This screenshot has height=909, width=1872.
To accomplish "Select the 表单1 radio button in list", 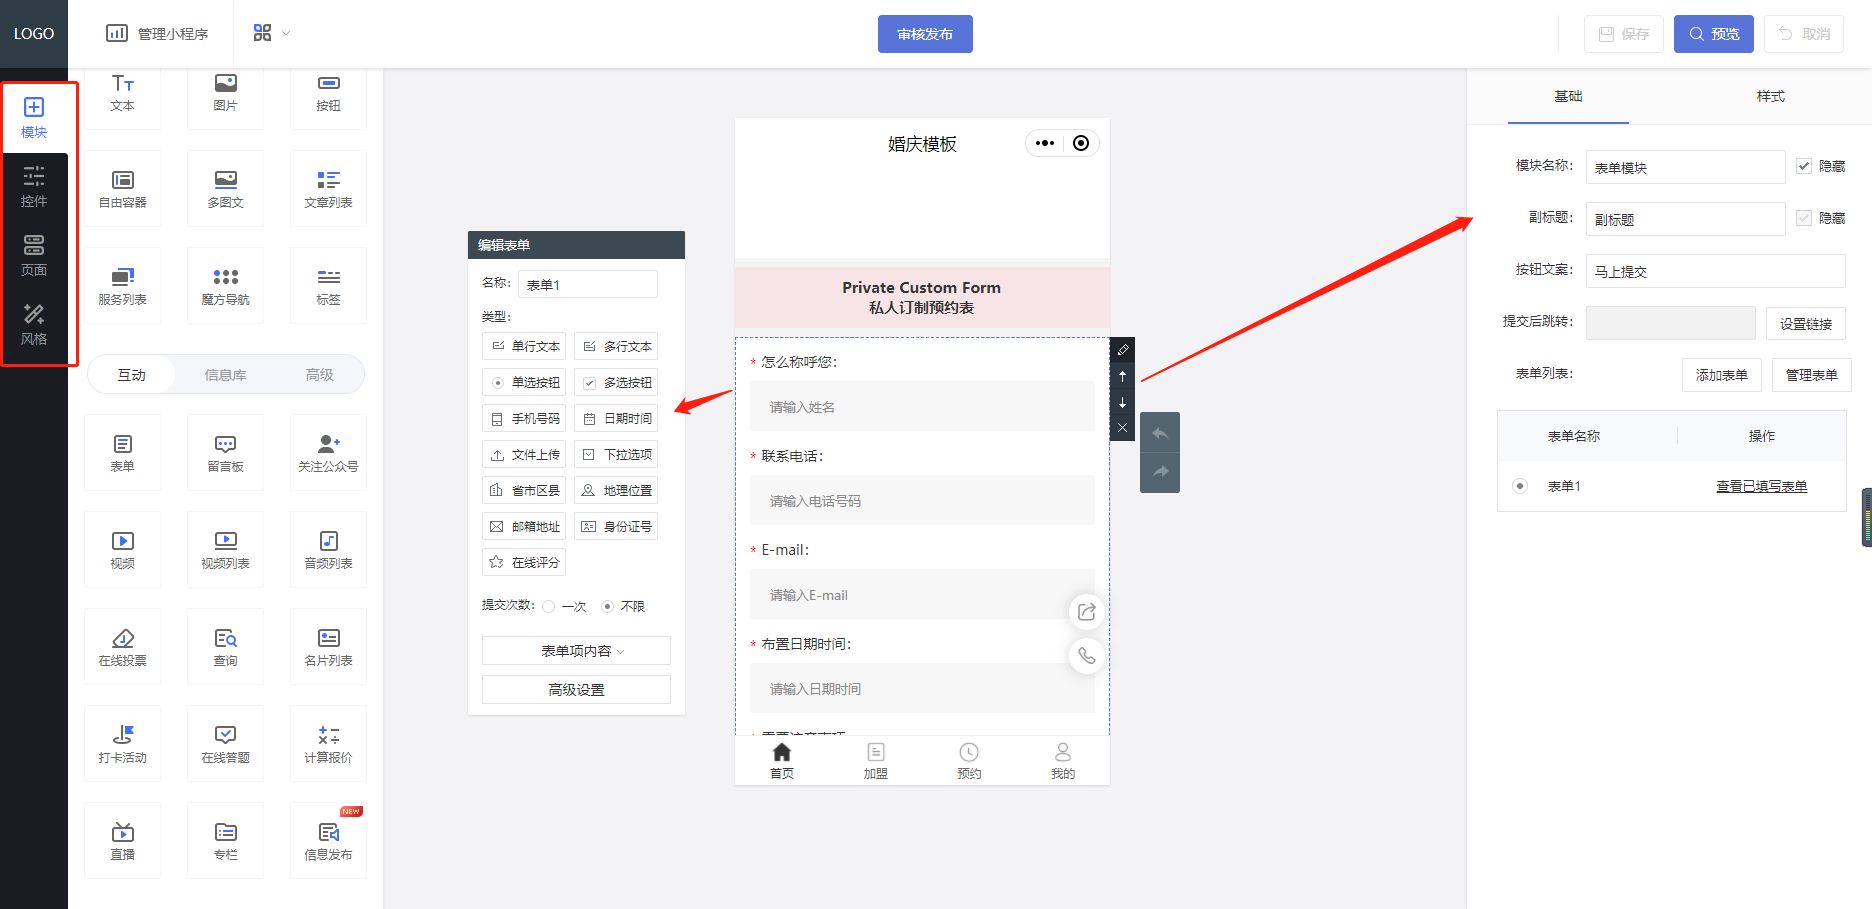I will (1520, 486).
